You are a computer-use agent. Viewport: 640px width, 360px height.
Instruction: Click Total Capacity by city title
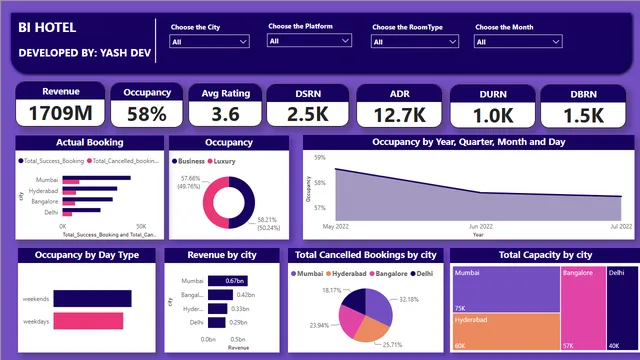coord(545,255)
